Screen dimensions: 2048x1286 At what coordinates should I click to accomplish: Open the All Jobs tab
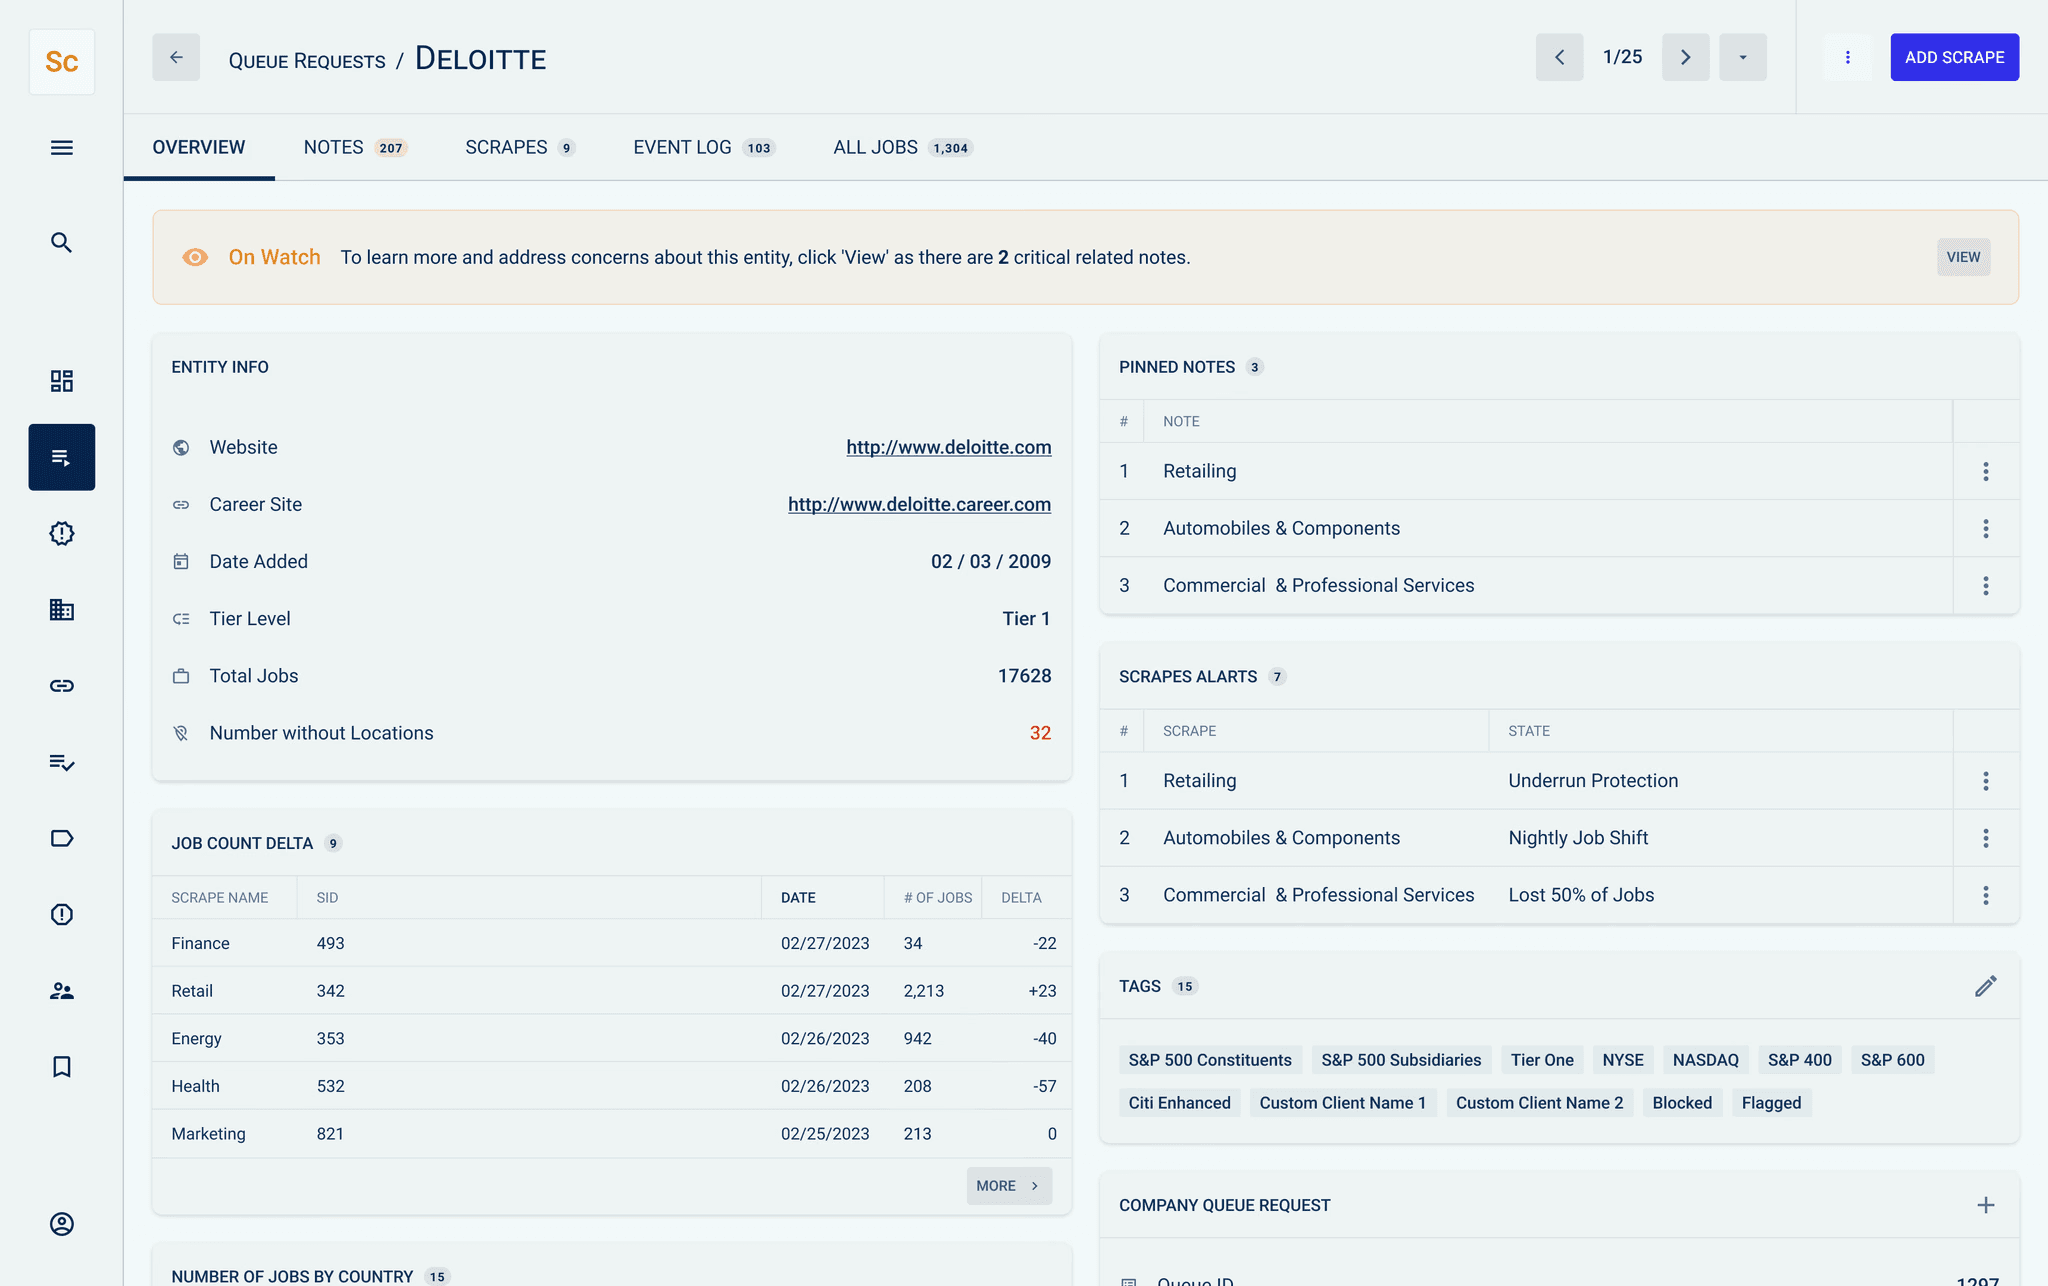pyautogui.click(x=903, y=147)
